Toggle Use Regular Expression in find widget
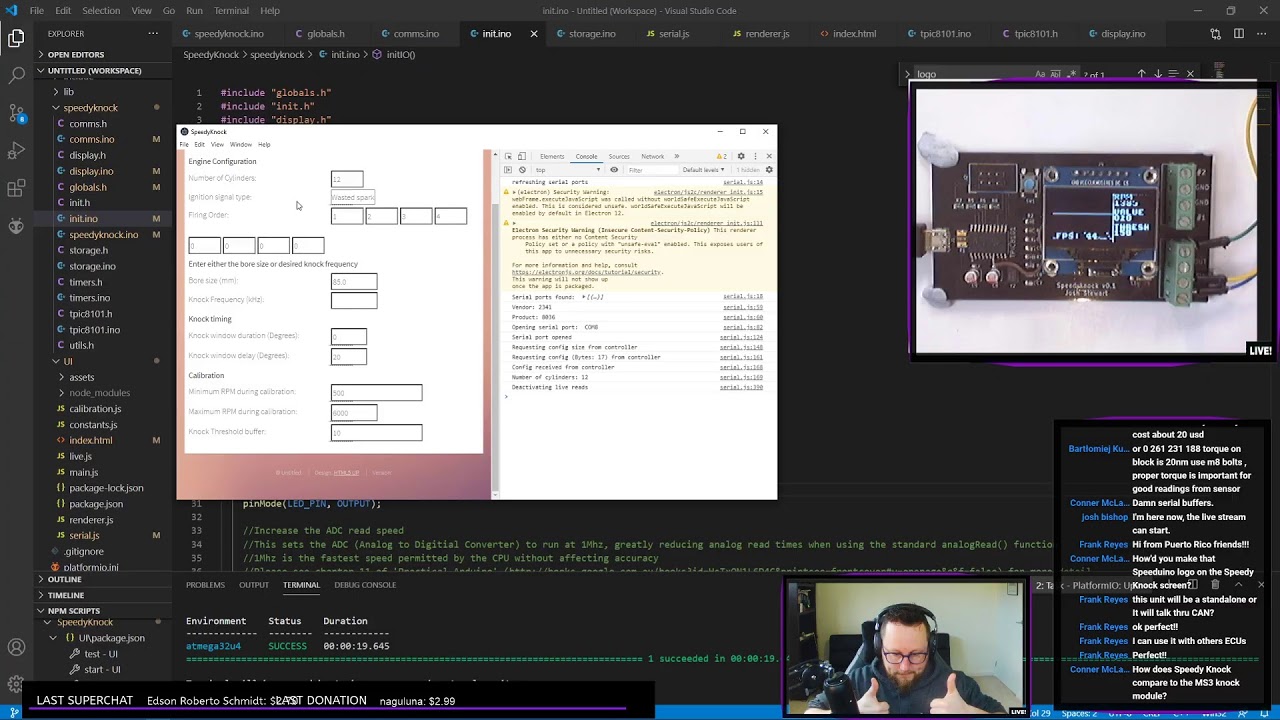Screen dimensions: 1280x720 coord(1072,74)
